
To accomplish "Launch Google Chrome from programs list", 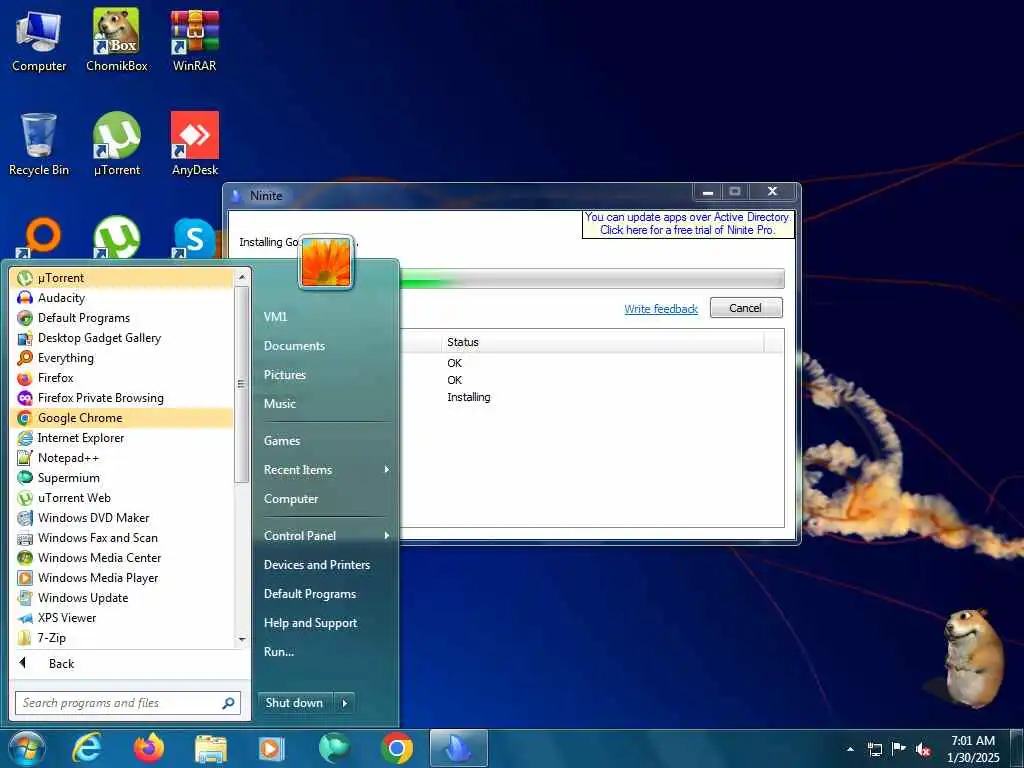I will pos(121,418).
